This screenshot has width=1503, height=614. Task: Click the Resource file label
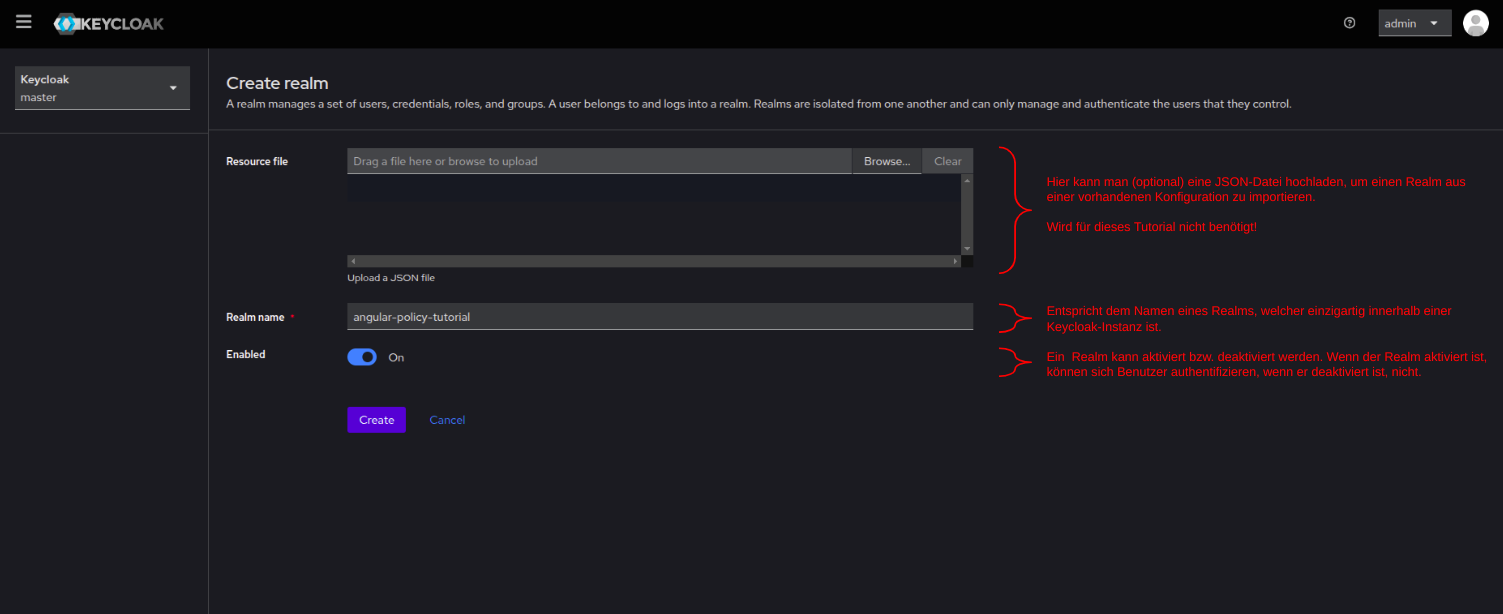[x=257, y=161]
